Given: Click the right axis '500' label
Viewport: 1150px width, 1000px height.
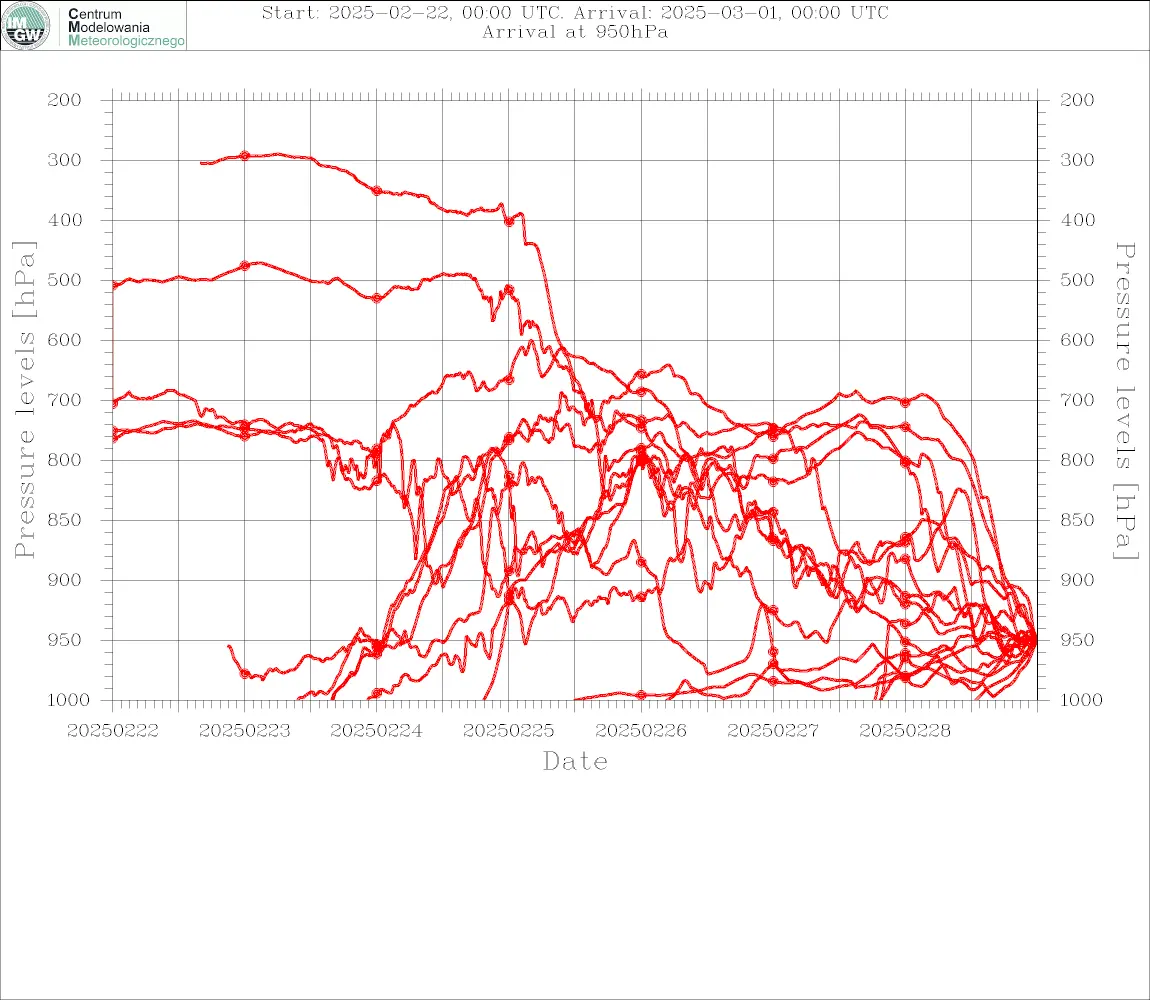Looking at the screenshot, I should point(1077,280).
